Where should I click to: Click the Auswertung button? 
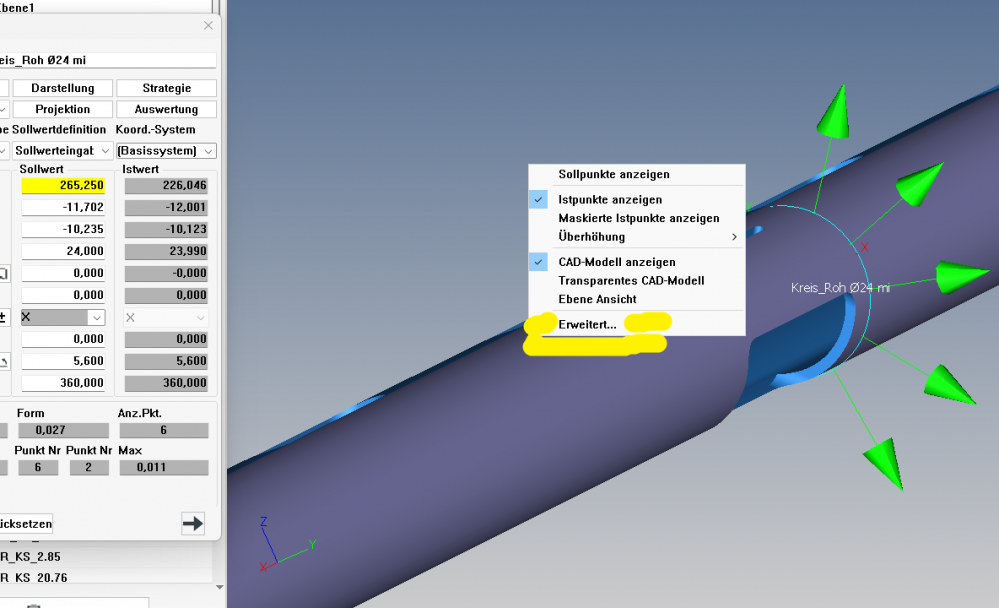pyautogui.click(x=166, y=109)
